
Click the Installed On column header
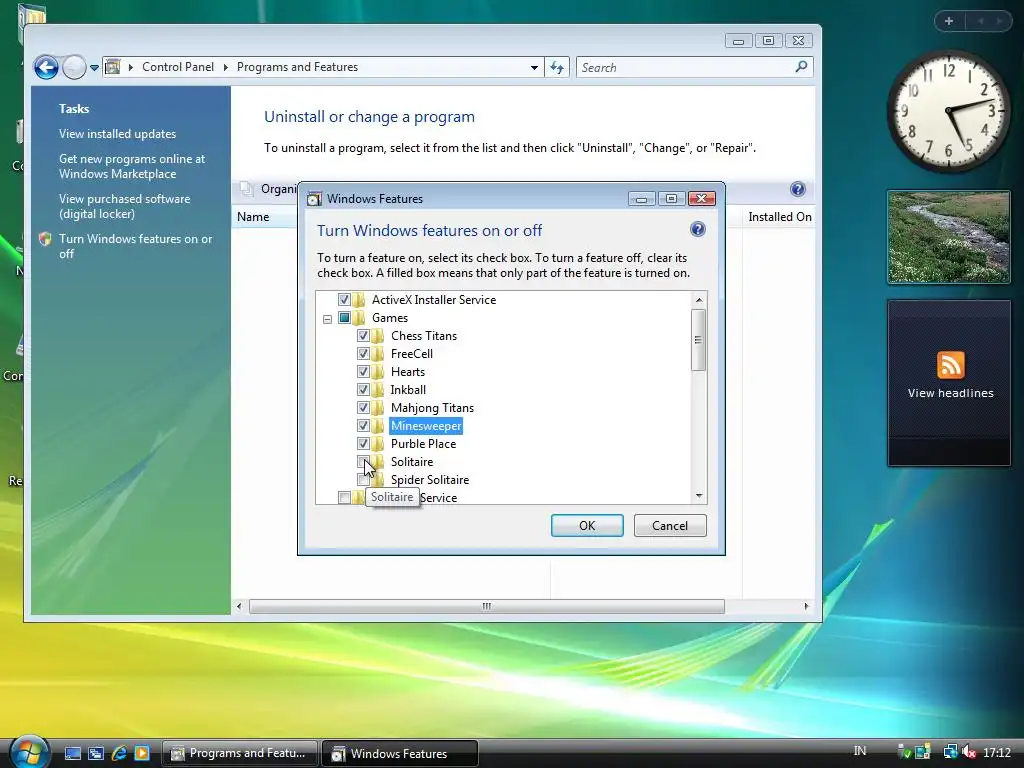click(x=780, y=217)
